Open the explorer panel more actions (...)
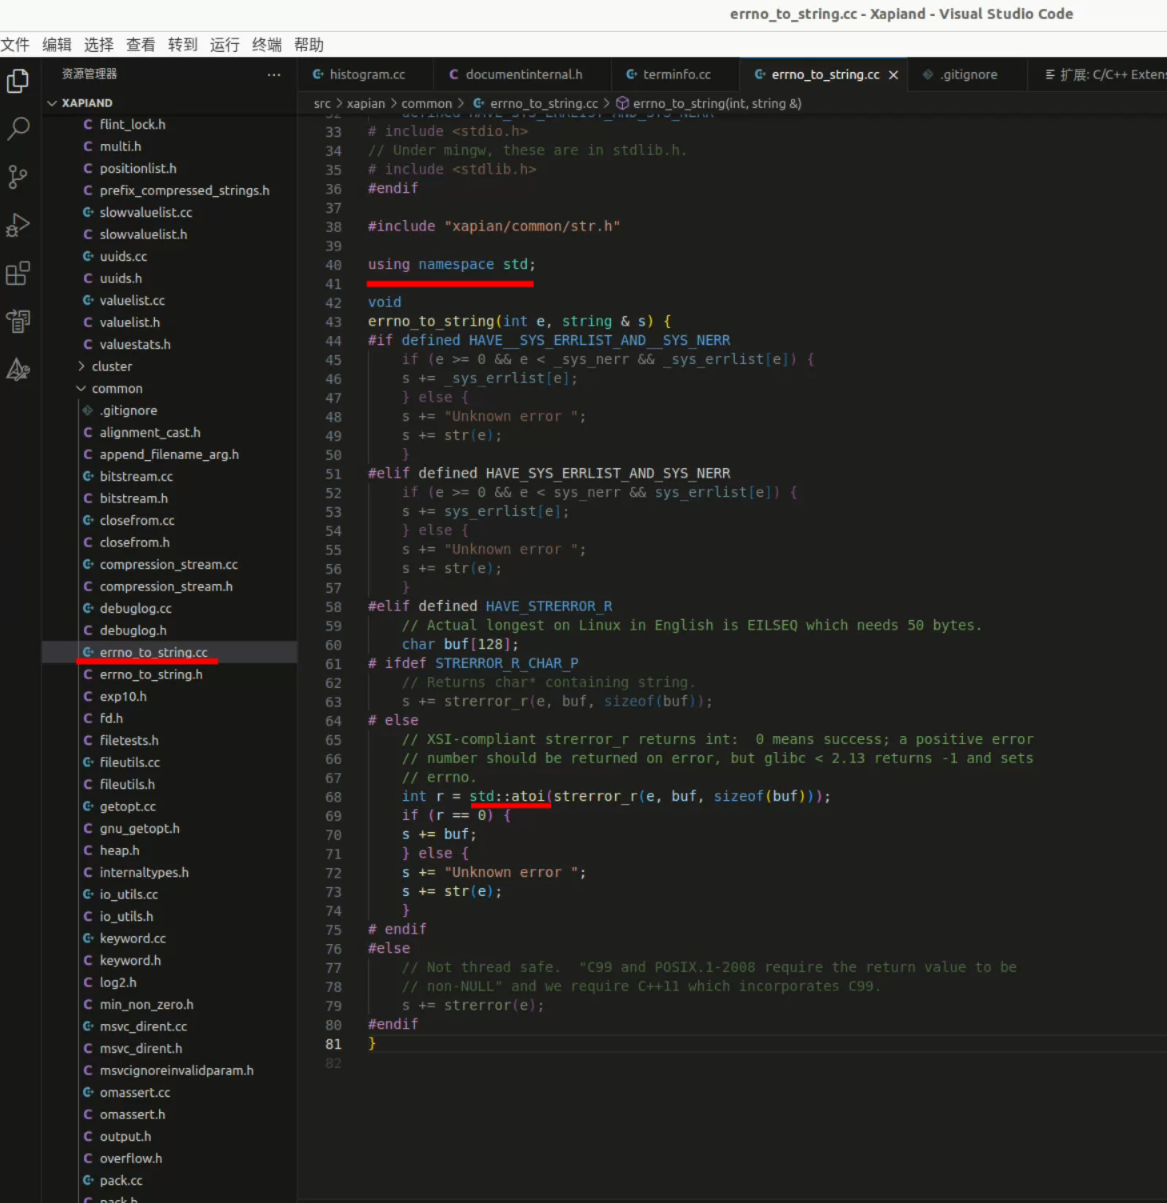The height and width of the screenshot is (1203, 1167). pos(274,74)
